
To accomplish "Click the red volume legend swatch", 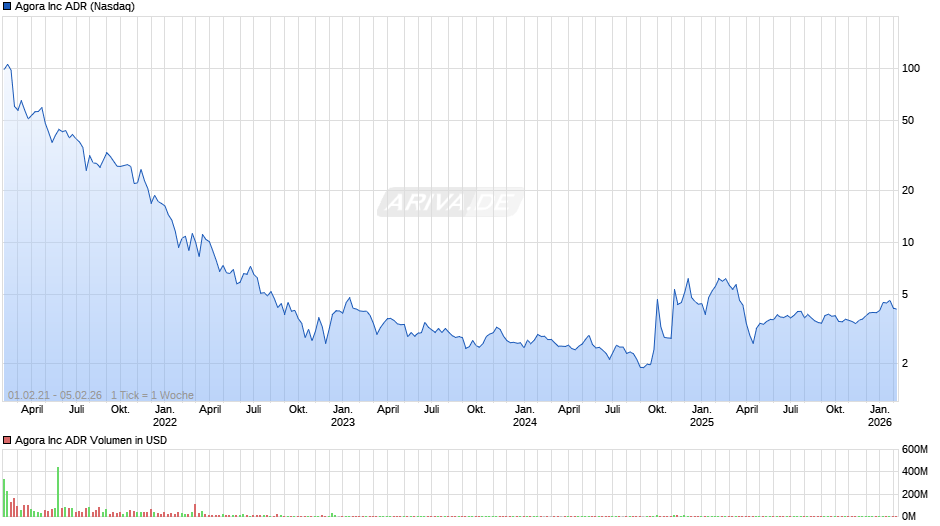I will 7,440.
